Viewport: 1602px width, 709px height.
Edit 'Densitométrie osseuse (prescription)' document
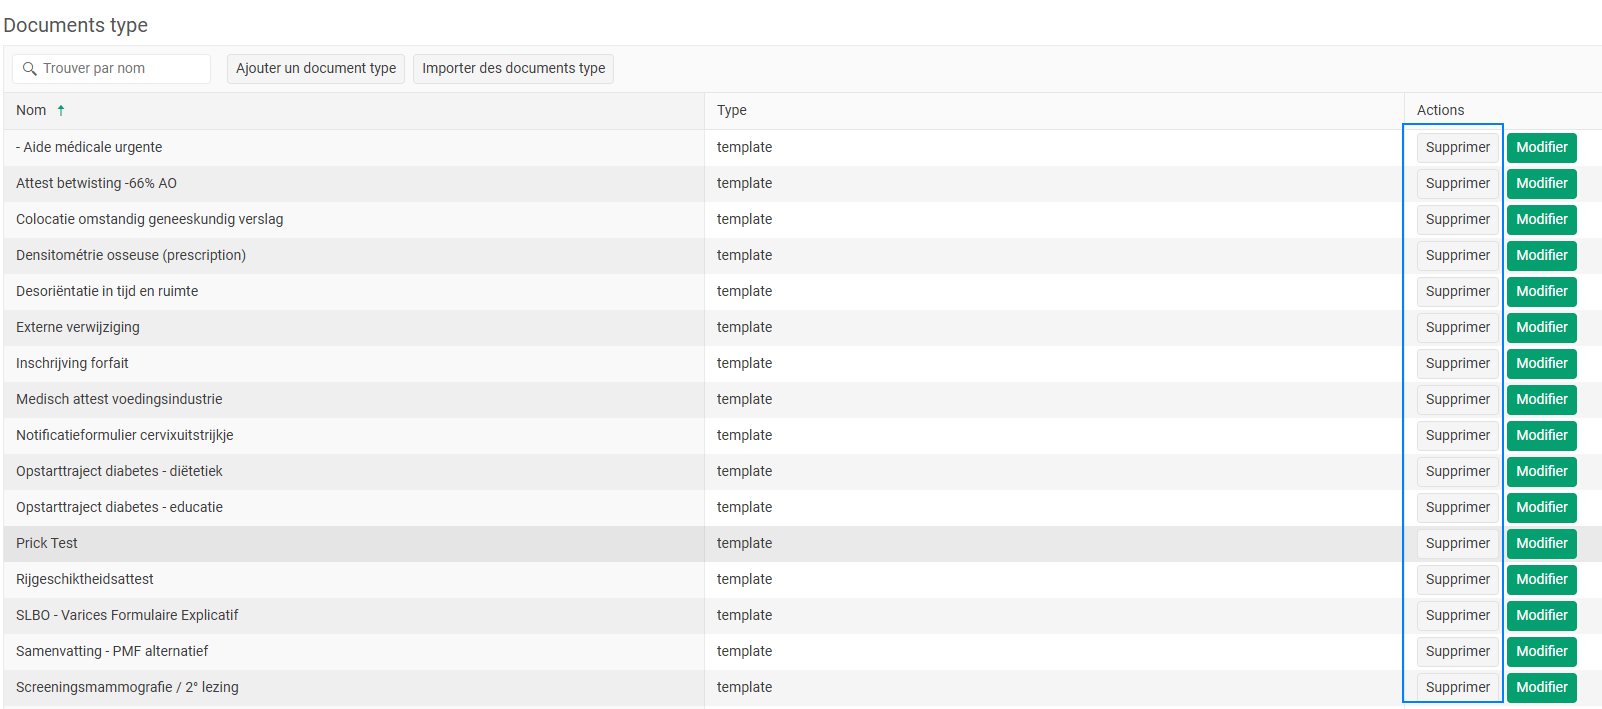pos(1541,256)
